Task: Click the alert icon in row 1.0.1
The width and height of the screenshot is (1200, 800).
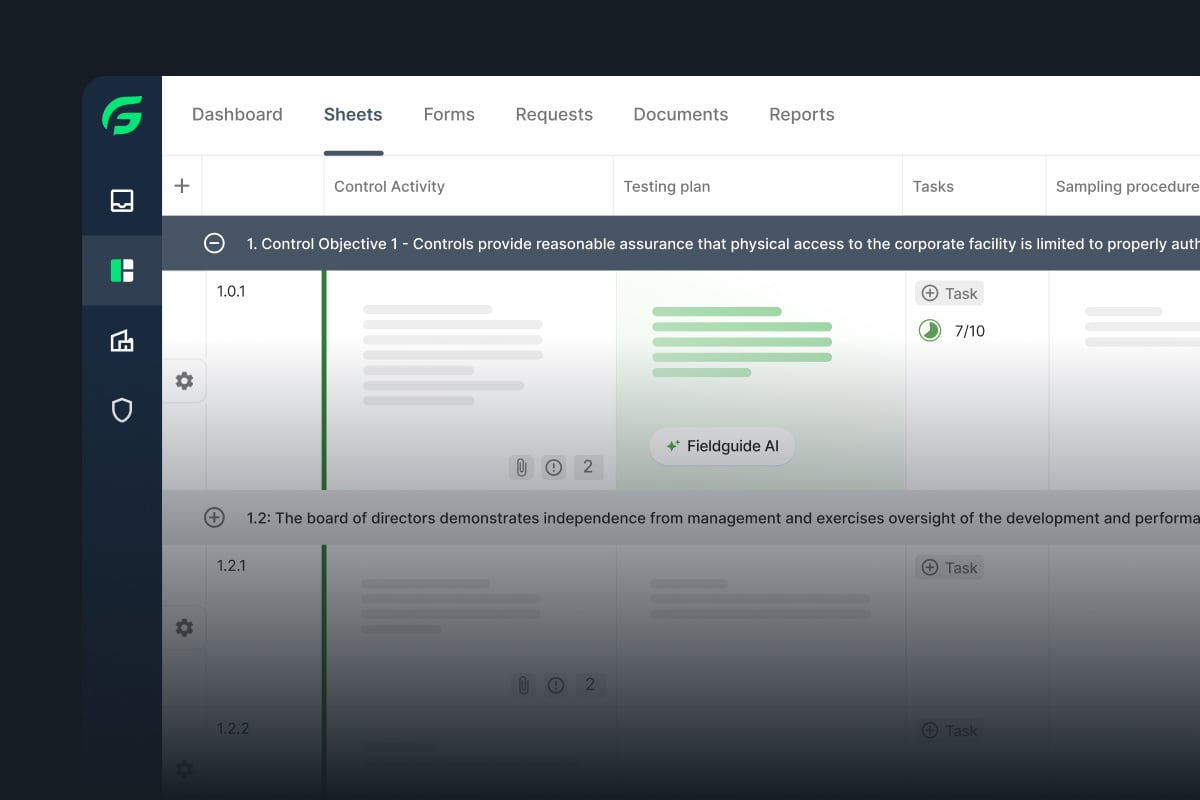Action: (x=554, y=467)
